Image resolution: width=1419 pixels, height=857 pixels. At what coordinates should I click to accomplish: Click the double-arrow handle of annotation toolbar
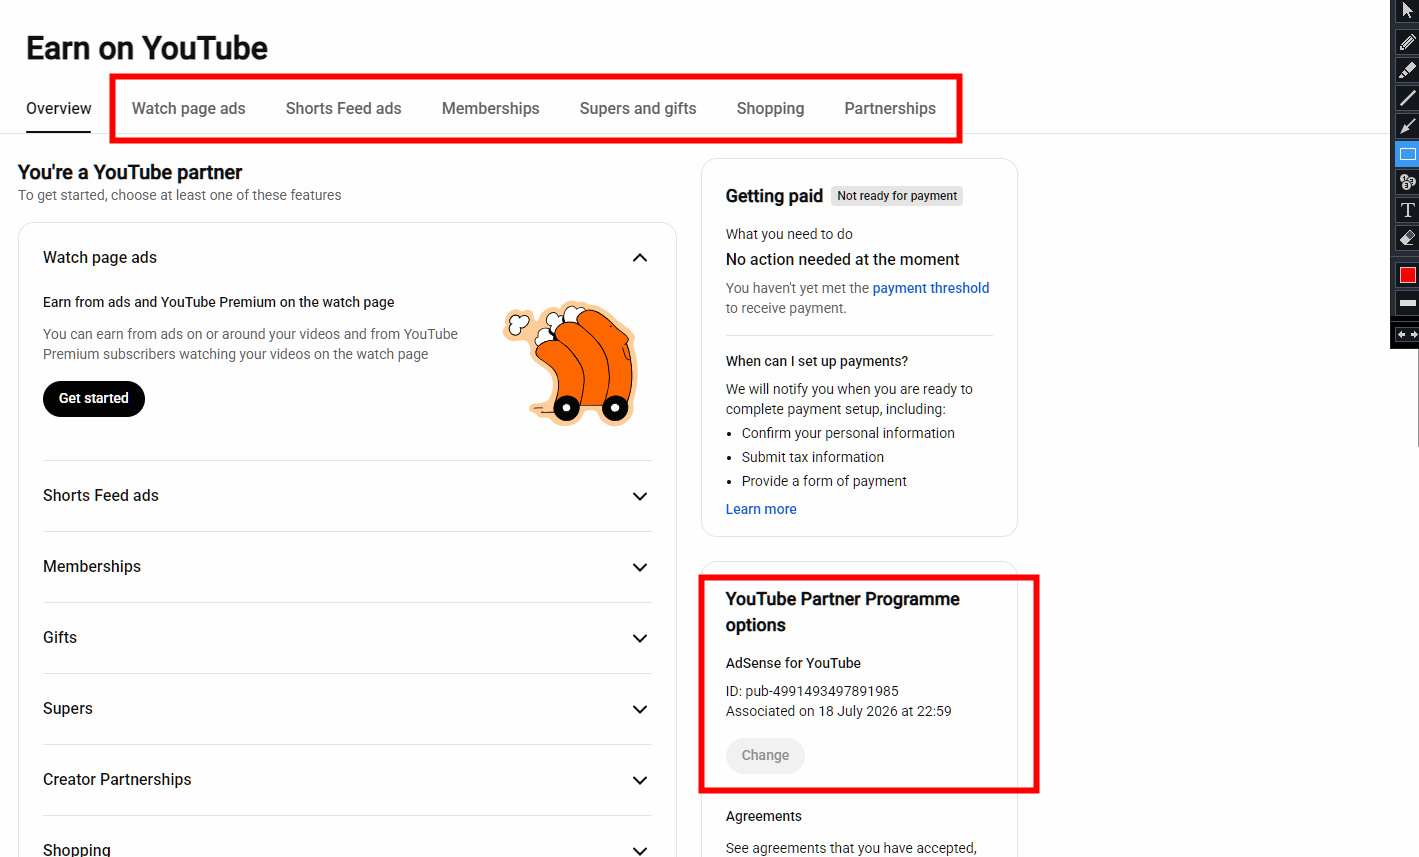[x=1407, y=335]
